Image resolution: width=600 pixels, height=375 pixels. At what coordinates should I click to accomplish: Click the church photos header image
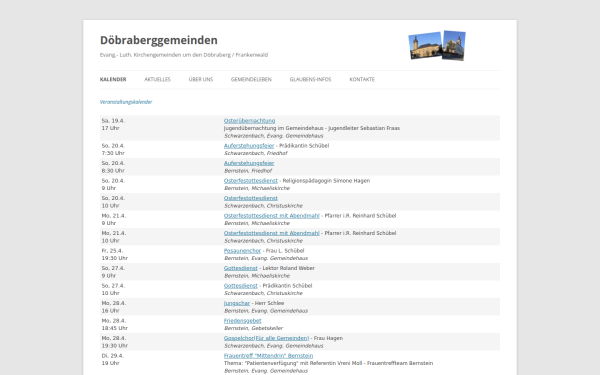point(437,46)
